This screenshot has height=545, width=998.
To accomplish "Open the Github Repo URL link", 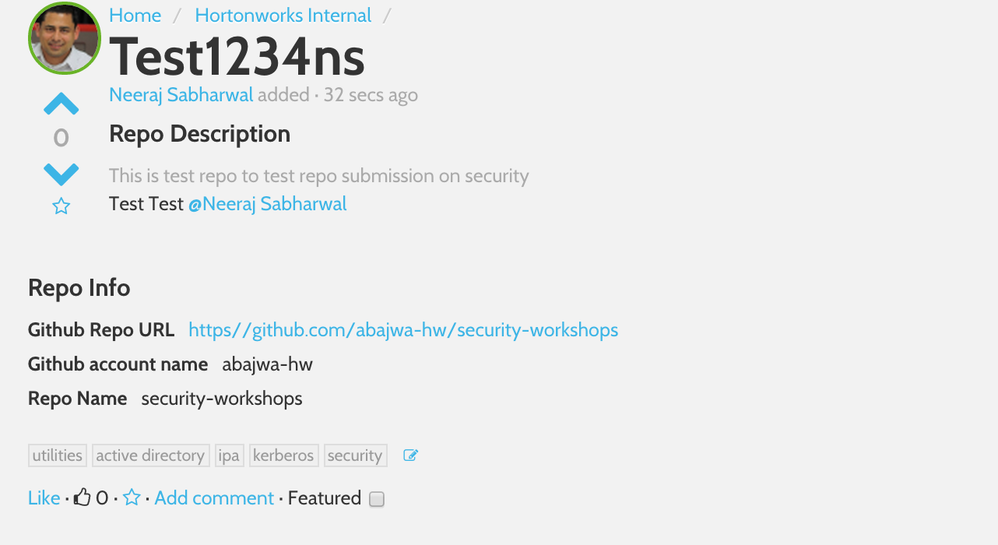I will click(403, 330).
